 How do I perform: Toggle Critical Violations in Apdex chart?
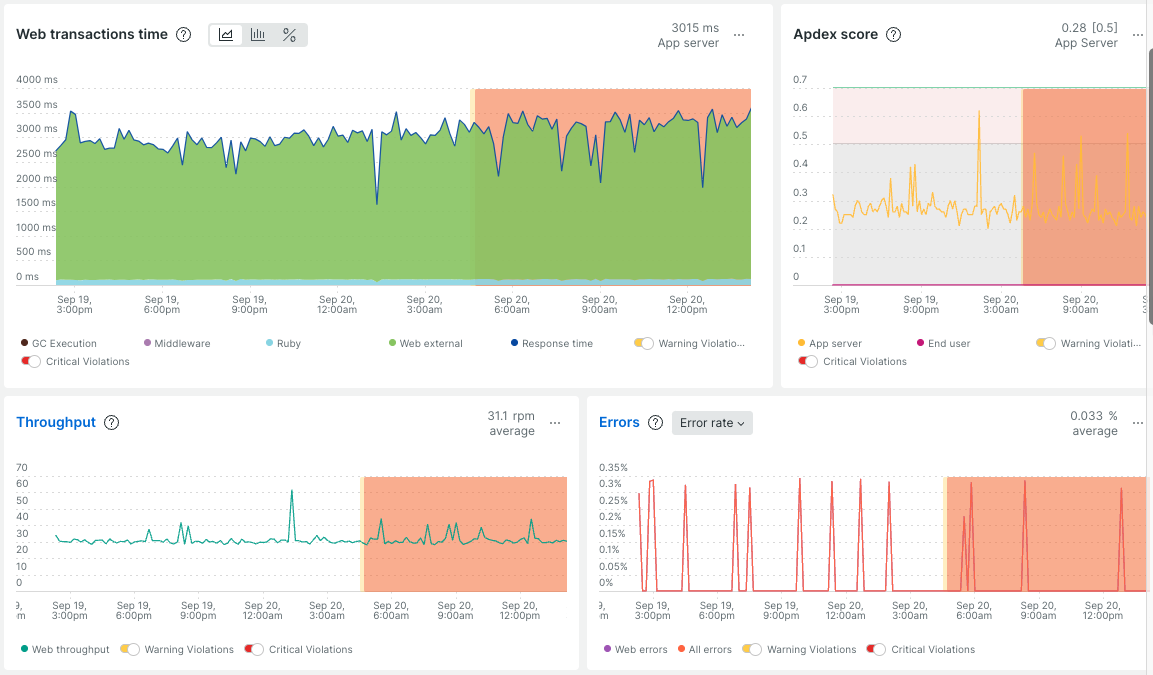coord(807,362)
